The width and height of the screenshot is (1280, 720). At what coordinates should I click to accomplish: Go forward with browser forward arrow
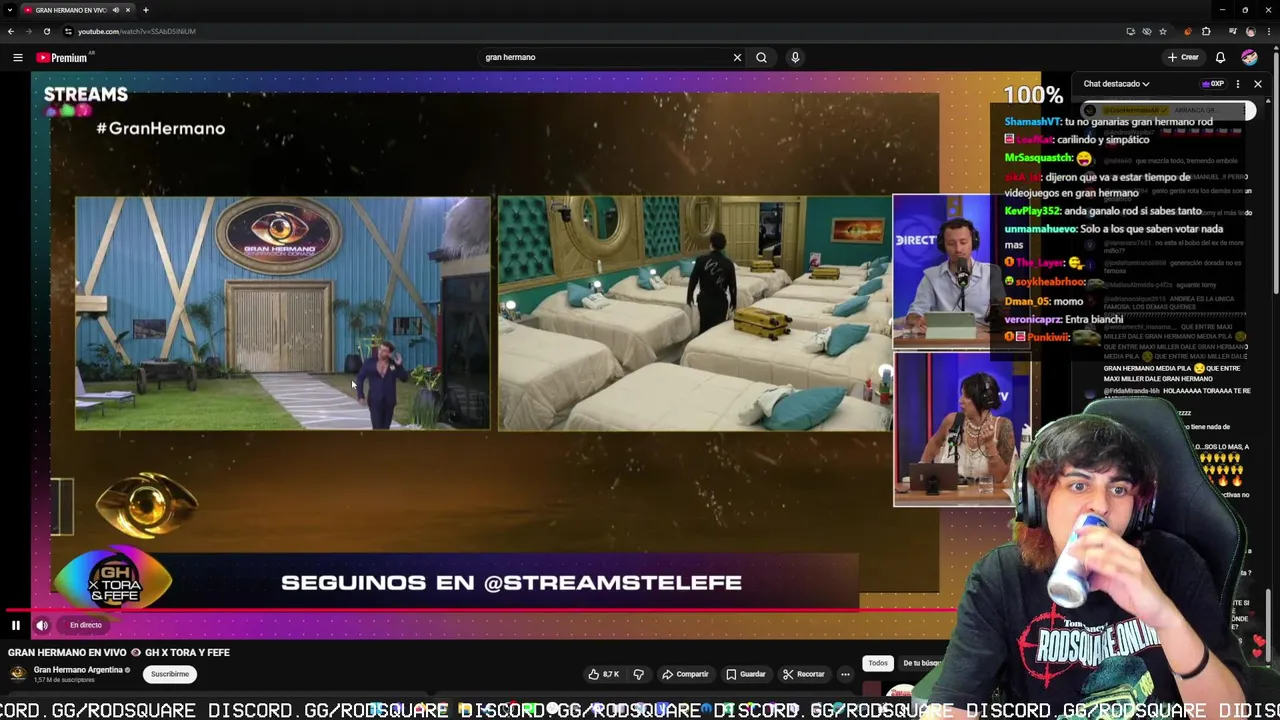coord(28,31)
